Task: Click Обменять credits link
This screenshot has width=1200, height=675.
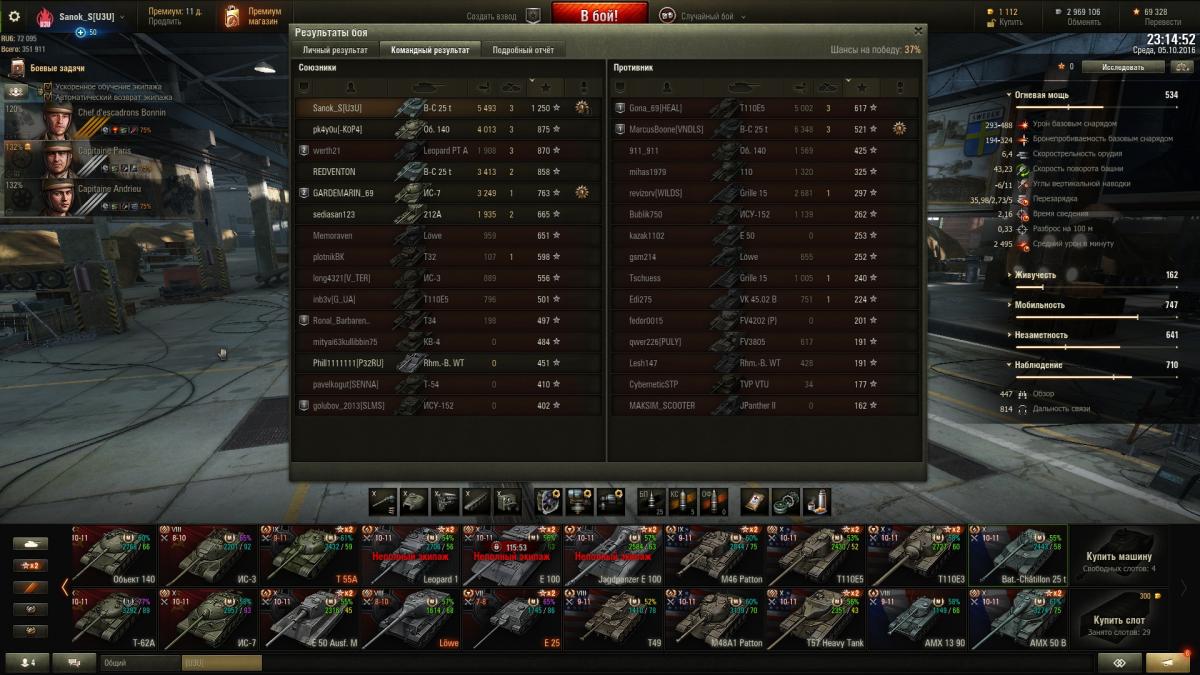Action: coord(1083,22)
